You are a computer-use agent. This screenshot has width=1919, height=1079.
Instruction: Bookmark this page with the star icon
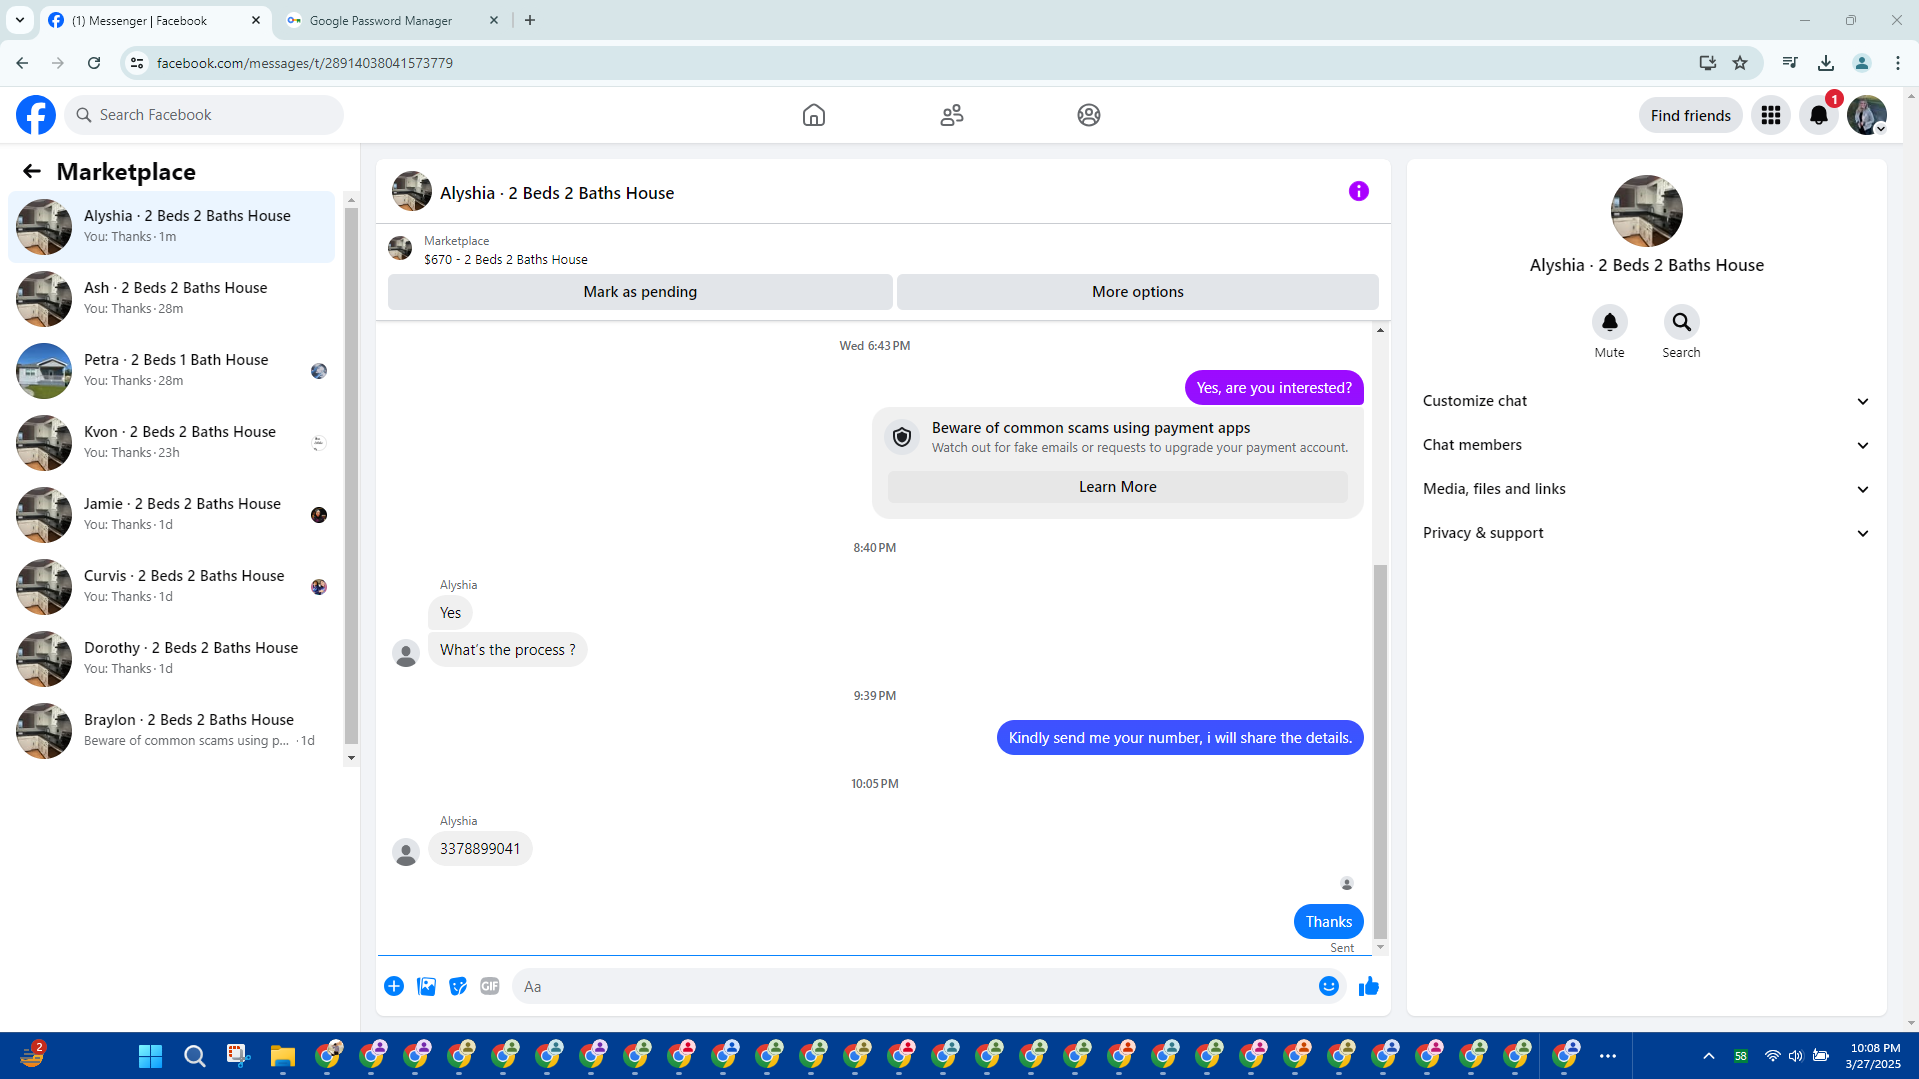(1740, 63)
